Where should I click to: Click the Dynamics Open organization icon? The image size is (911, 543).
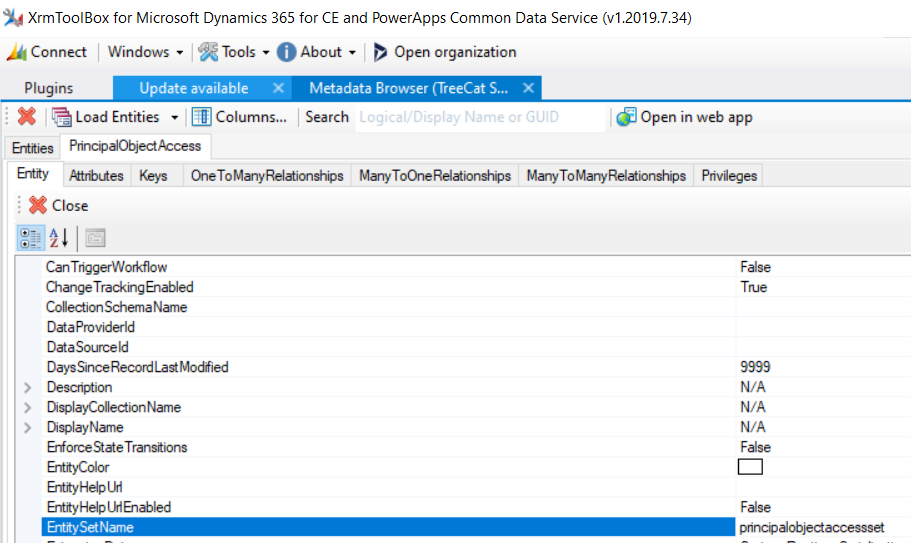[380, 52]
